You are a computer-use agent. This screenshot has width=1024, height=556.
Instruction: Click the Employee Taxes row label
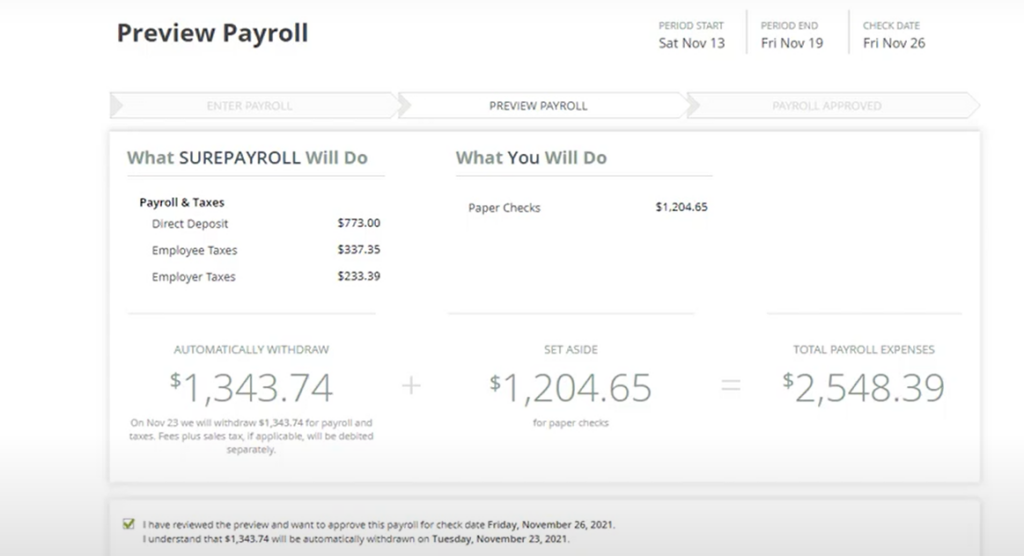click(x=195, y=250)
